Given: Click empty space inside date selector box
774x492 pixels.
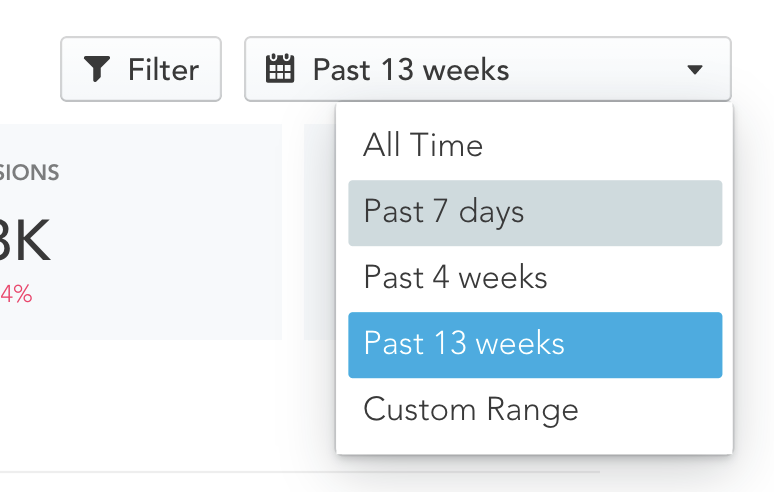Looking at the screenshot, I should (597, 69).
